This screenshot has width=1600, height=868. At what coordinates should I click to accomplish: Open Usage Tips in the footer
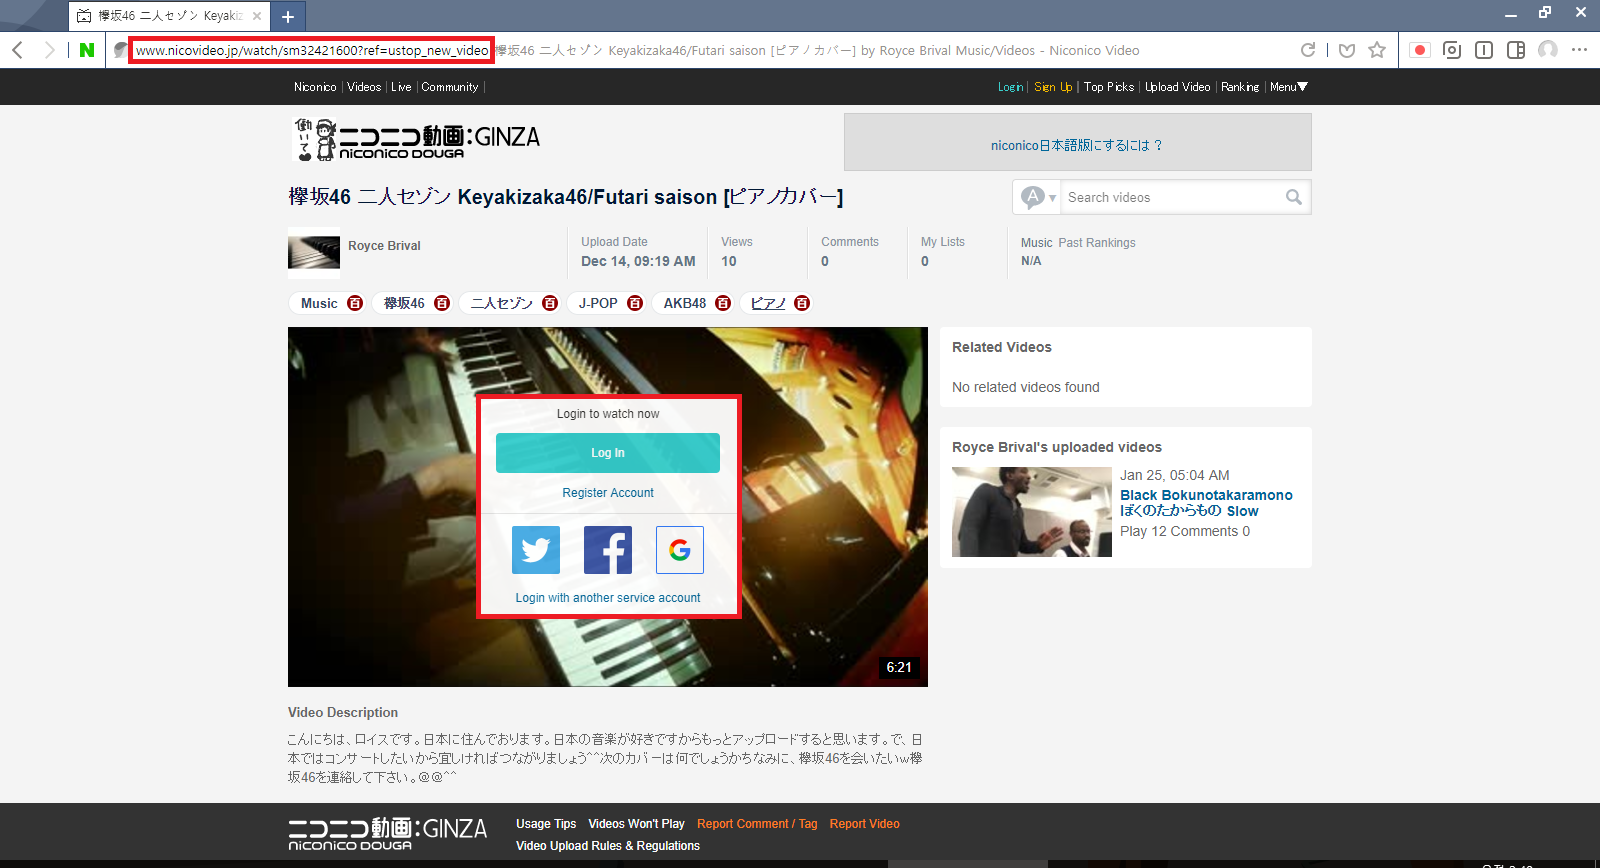point(546,824)
